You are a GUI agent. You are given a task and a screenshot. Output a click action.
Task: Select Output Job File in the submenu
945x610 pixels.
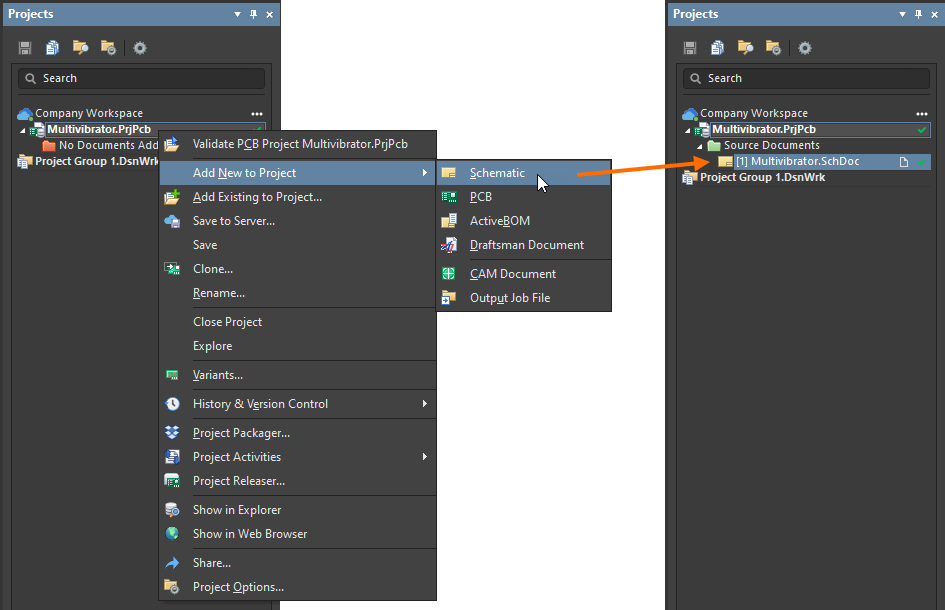(509, 298)
